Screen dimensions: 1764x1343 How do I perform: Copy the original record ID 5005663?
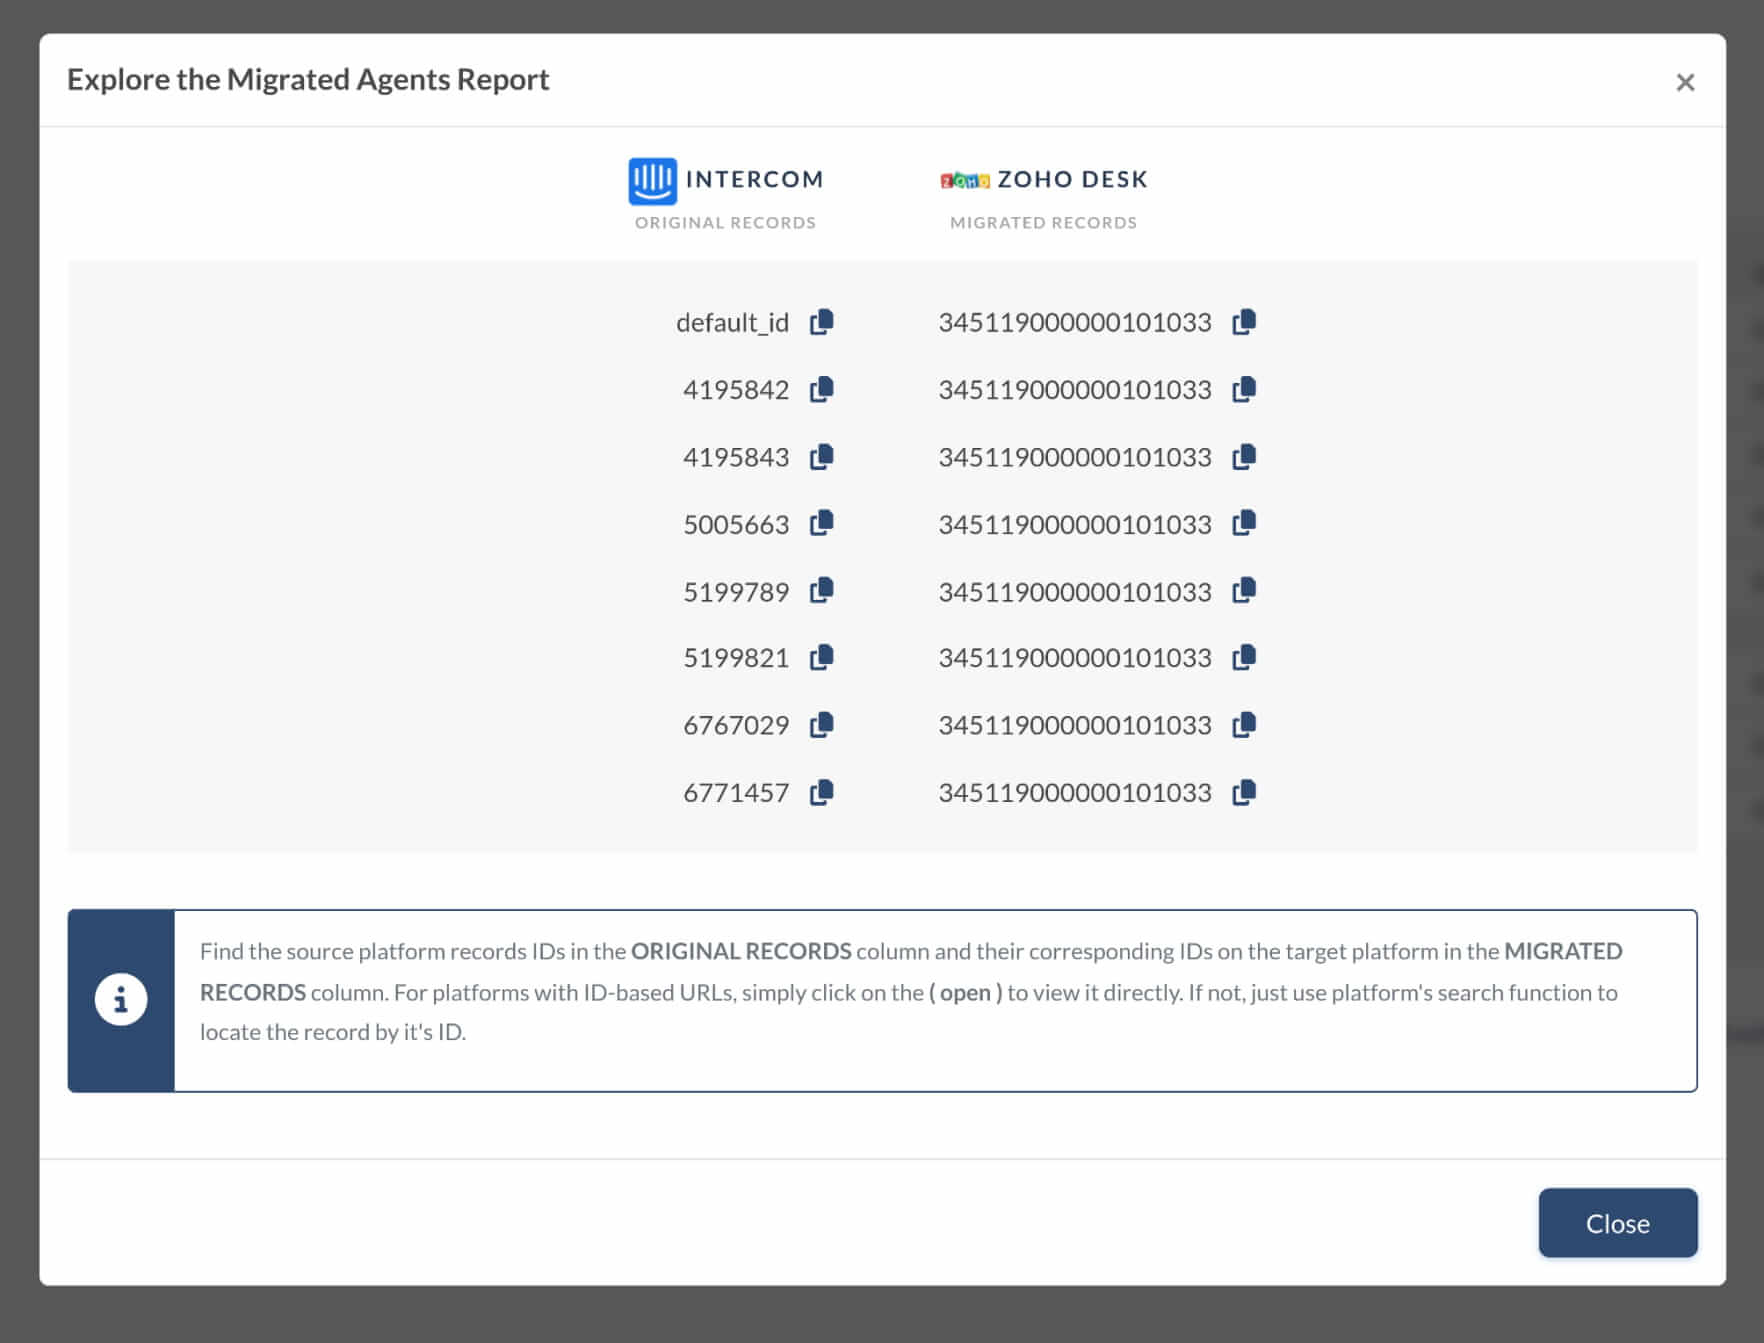point(821,523)
